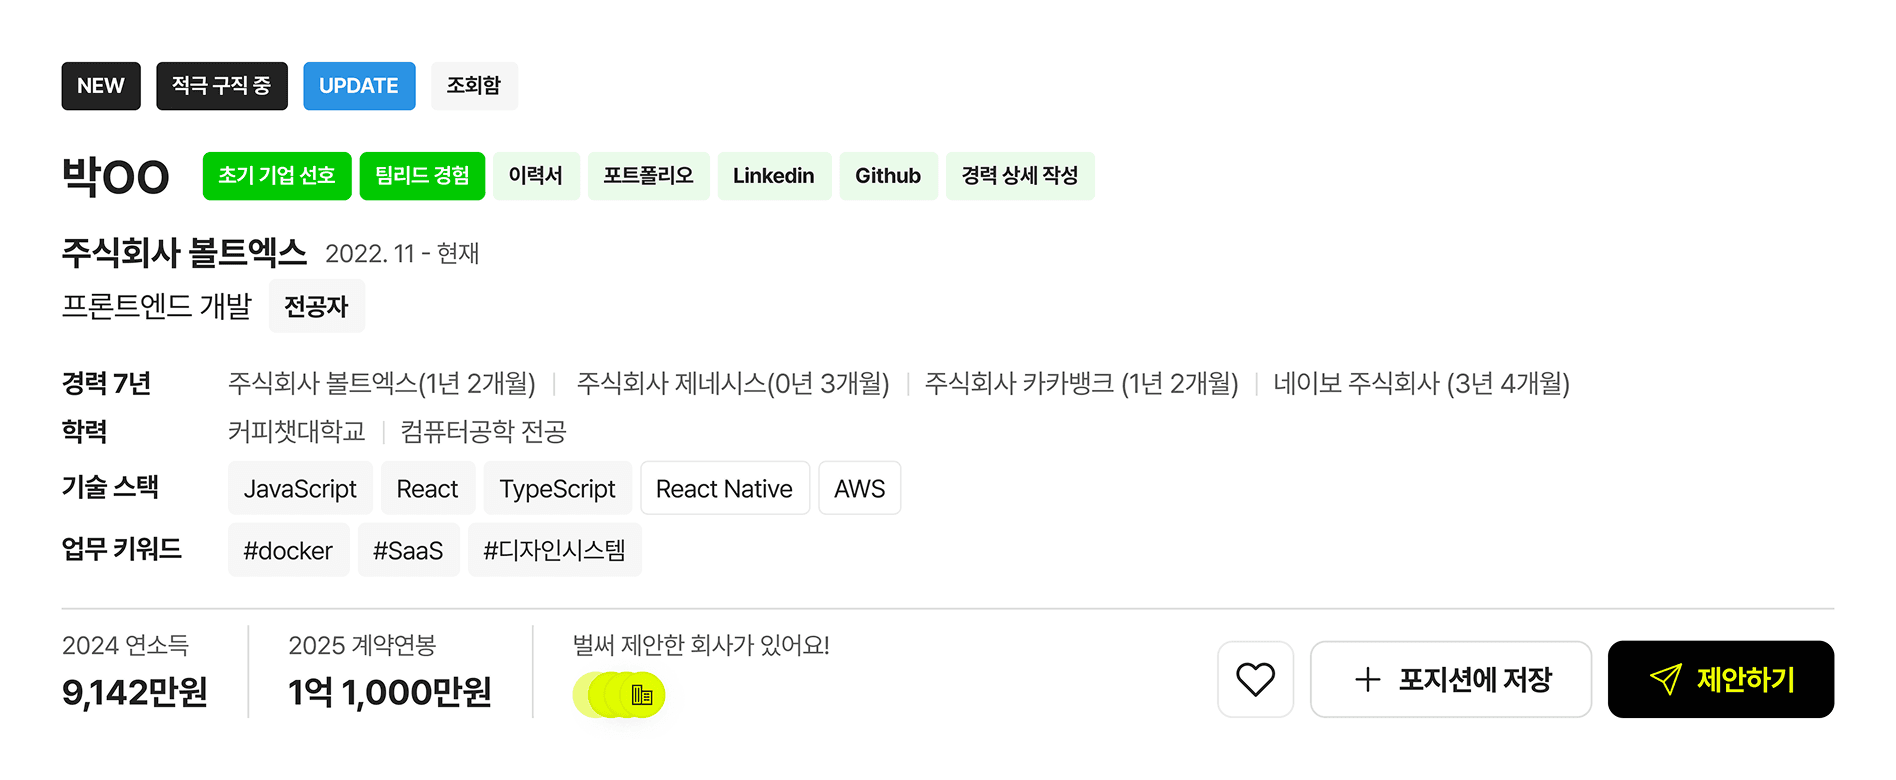Save candidate with 포지션에 저장 button
This screenshot has height=780, width=1896.
tap(1450, 679)
